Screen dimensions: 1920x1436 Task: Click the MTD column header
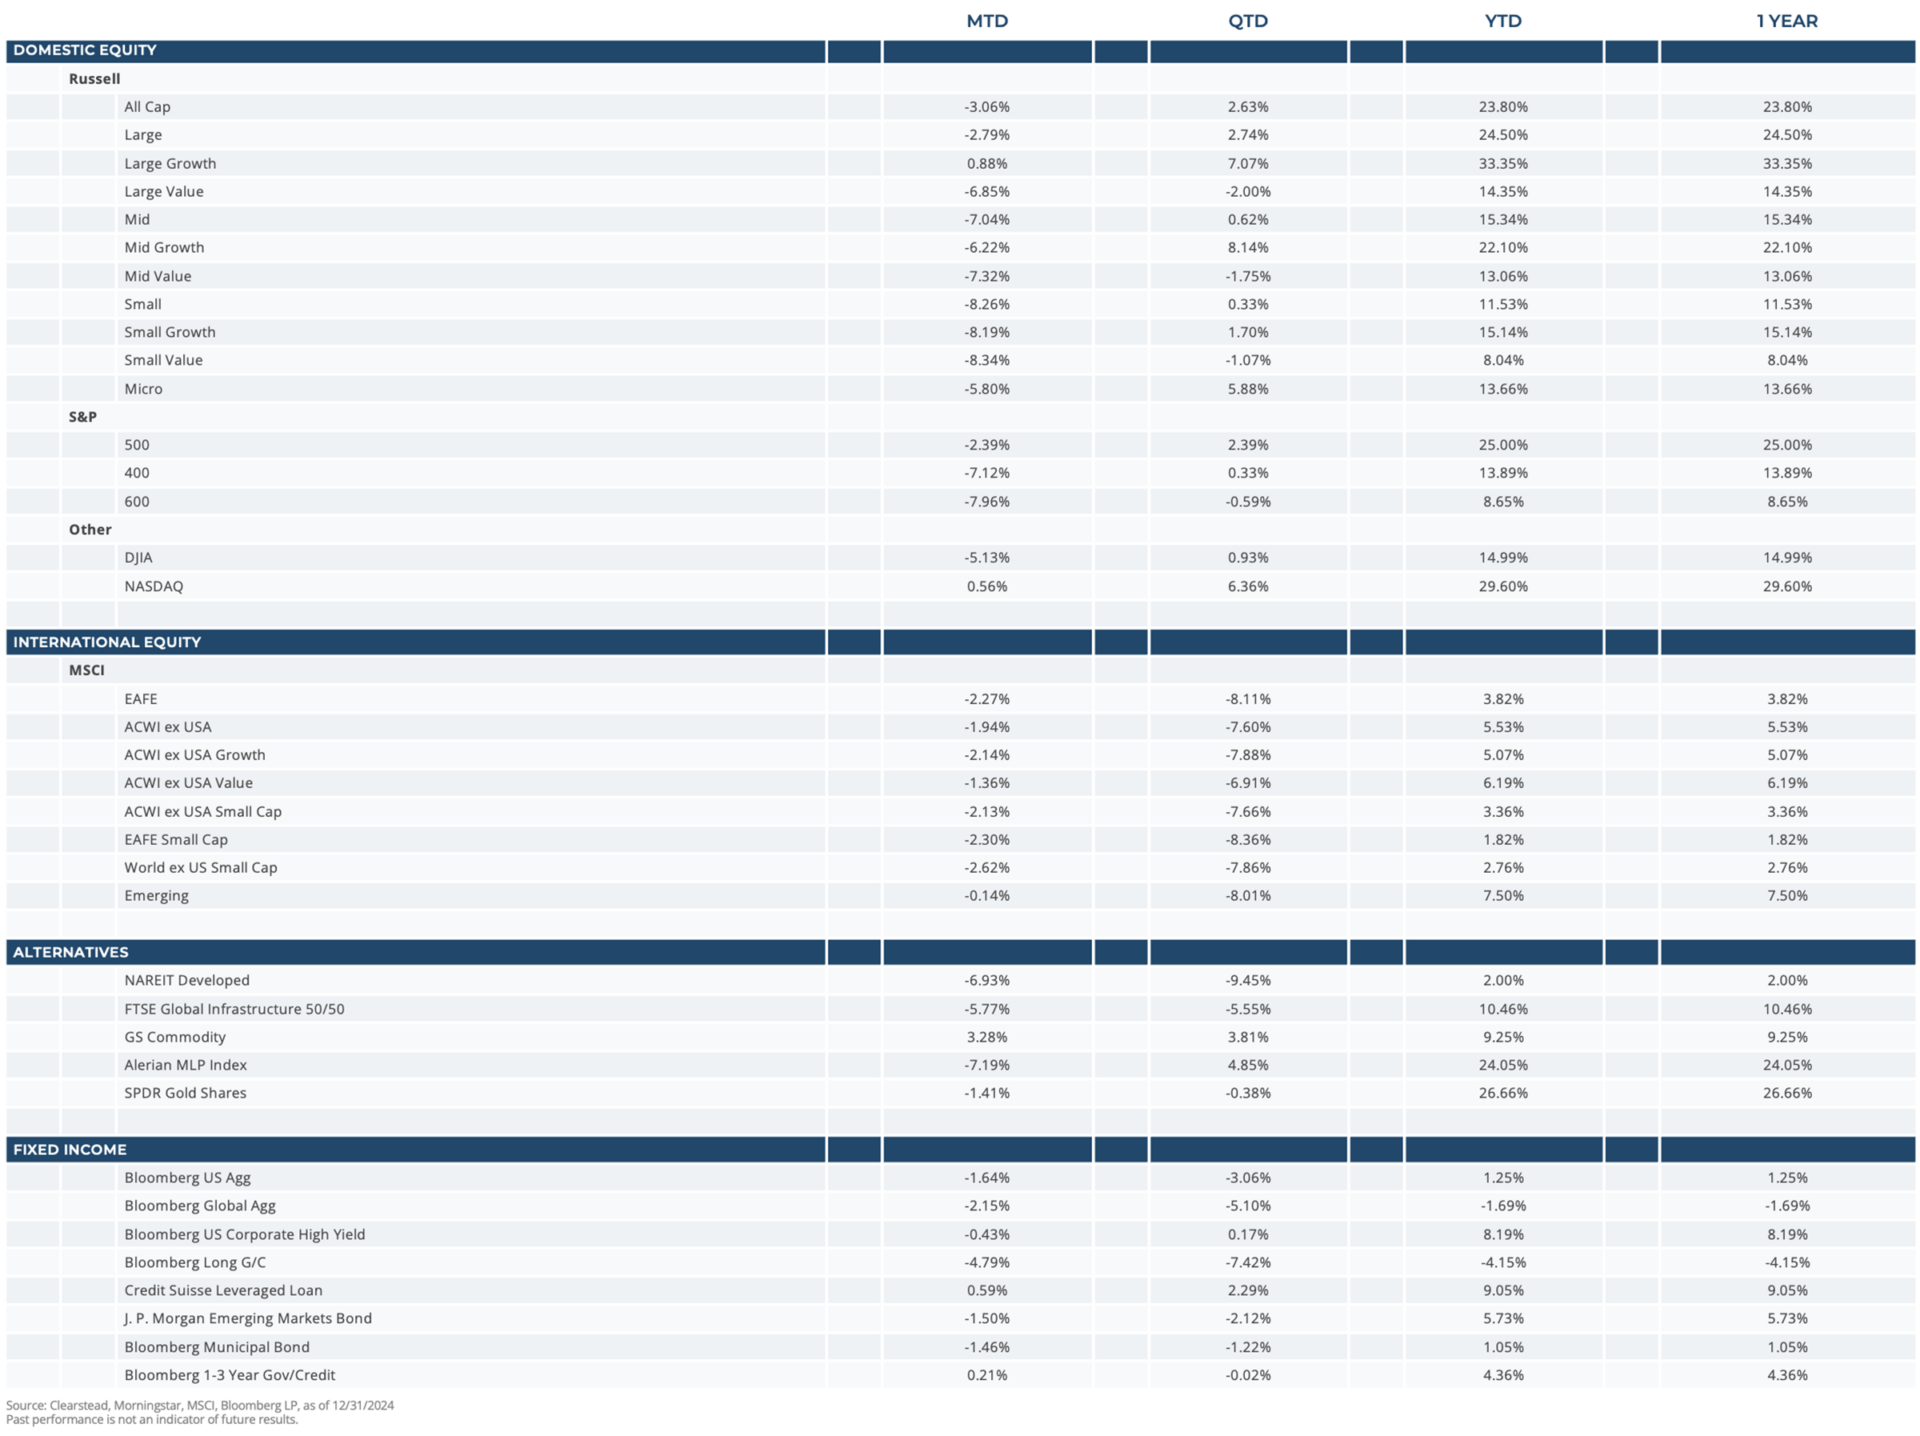[987, 21]
